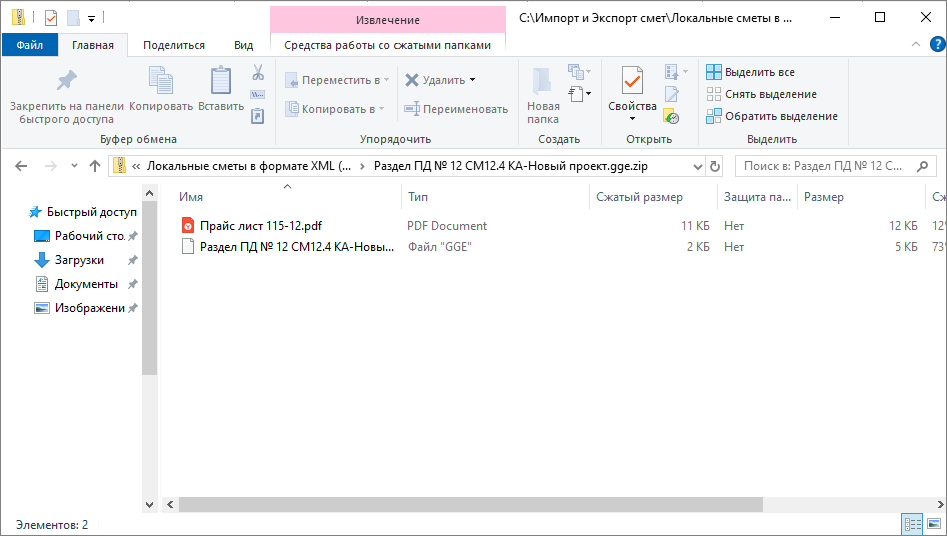This screenshot has height=536, width=947.
Task: Select file Прайс лист 115-12.pdf
Action: tap(261, 225)
